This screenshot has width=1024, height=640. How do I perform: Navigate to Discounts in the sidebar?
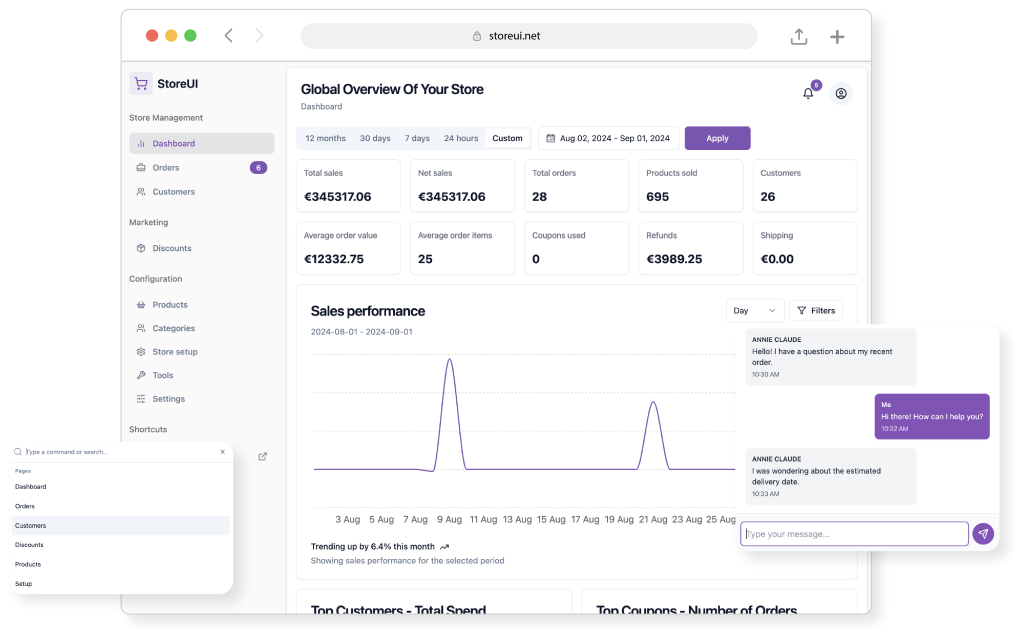[x=172, y=248]
